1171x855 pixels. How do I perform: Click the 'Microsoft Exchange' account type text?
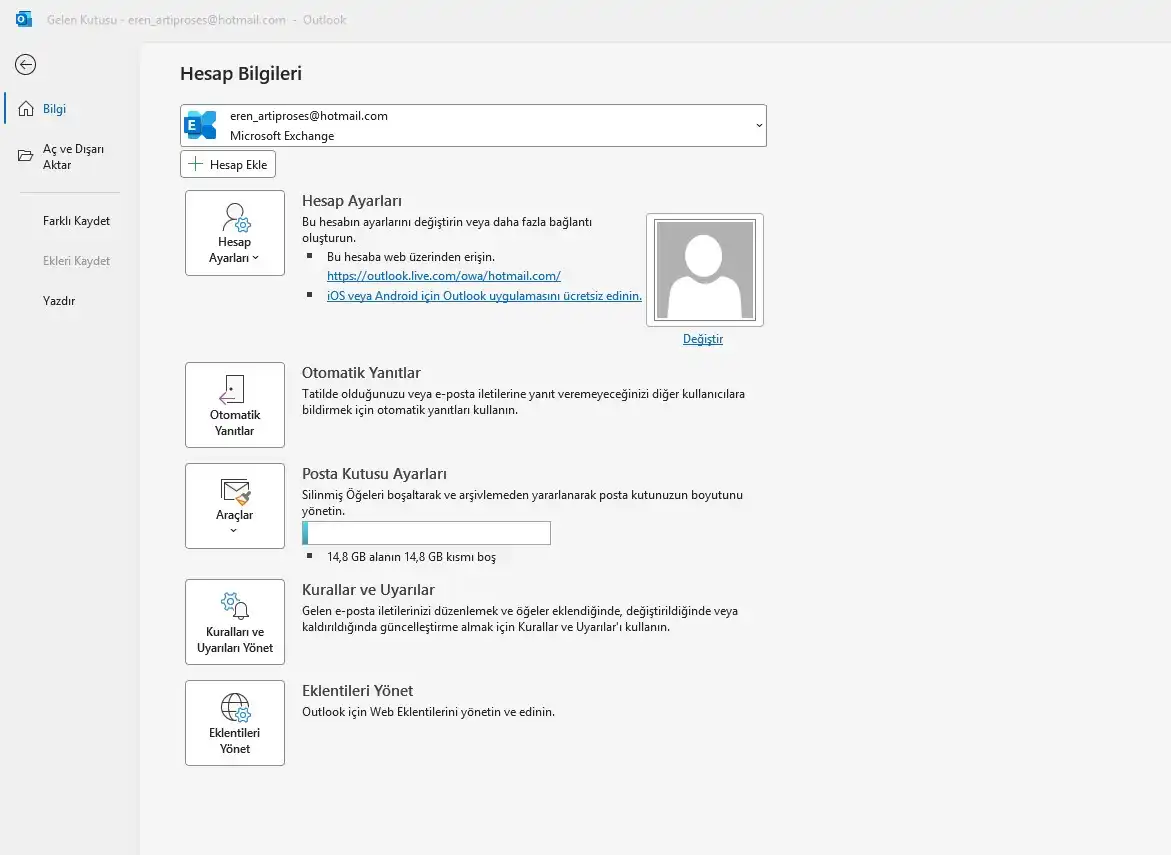click(282, 136)
